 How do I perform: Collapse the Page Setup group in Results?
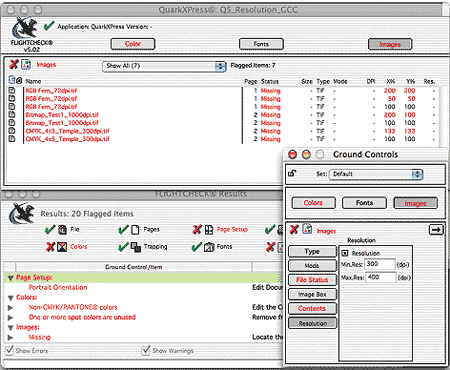pyautogui.click(x=11, y=278)
